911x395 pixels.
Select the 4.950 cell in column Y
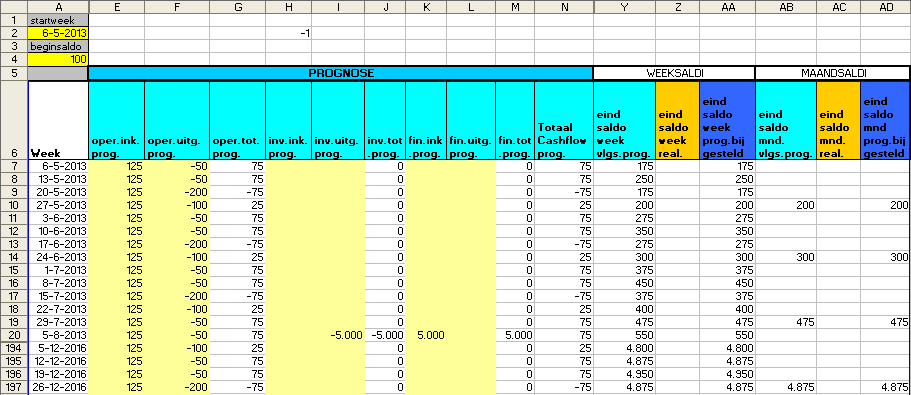click(x=625, y=374)
